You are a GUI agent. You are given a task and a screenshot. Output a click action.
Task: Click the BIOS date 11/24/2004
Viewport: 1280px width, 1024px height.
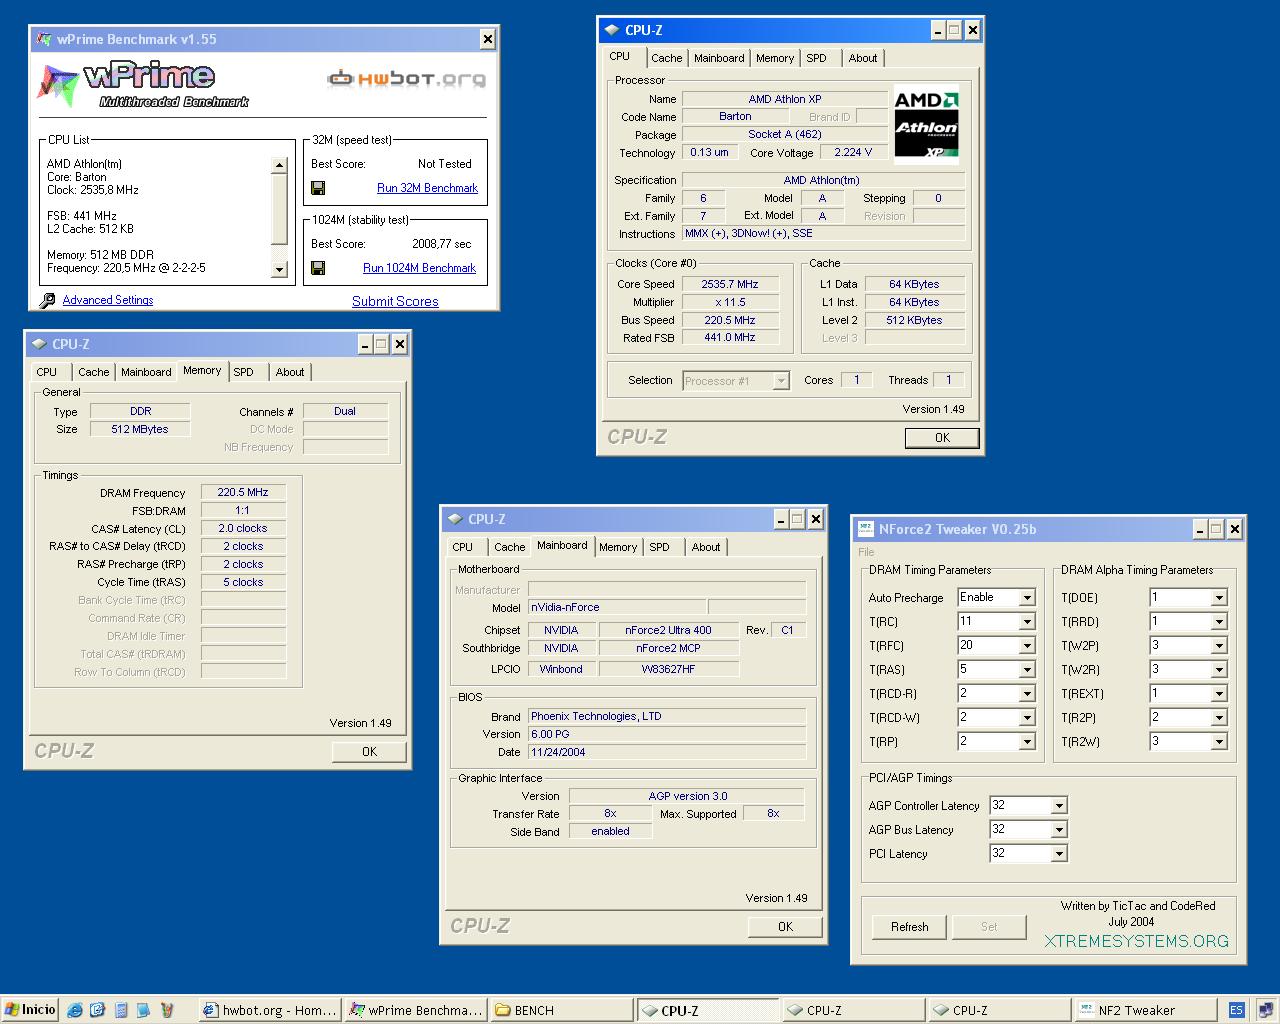[667, 752]
